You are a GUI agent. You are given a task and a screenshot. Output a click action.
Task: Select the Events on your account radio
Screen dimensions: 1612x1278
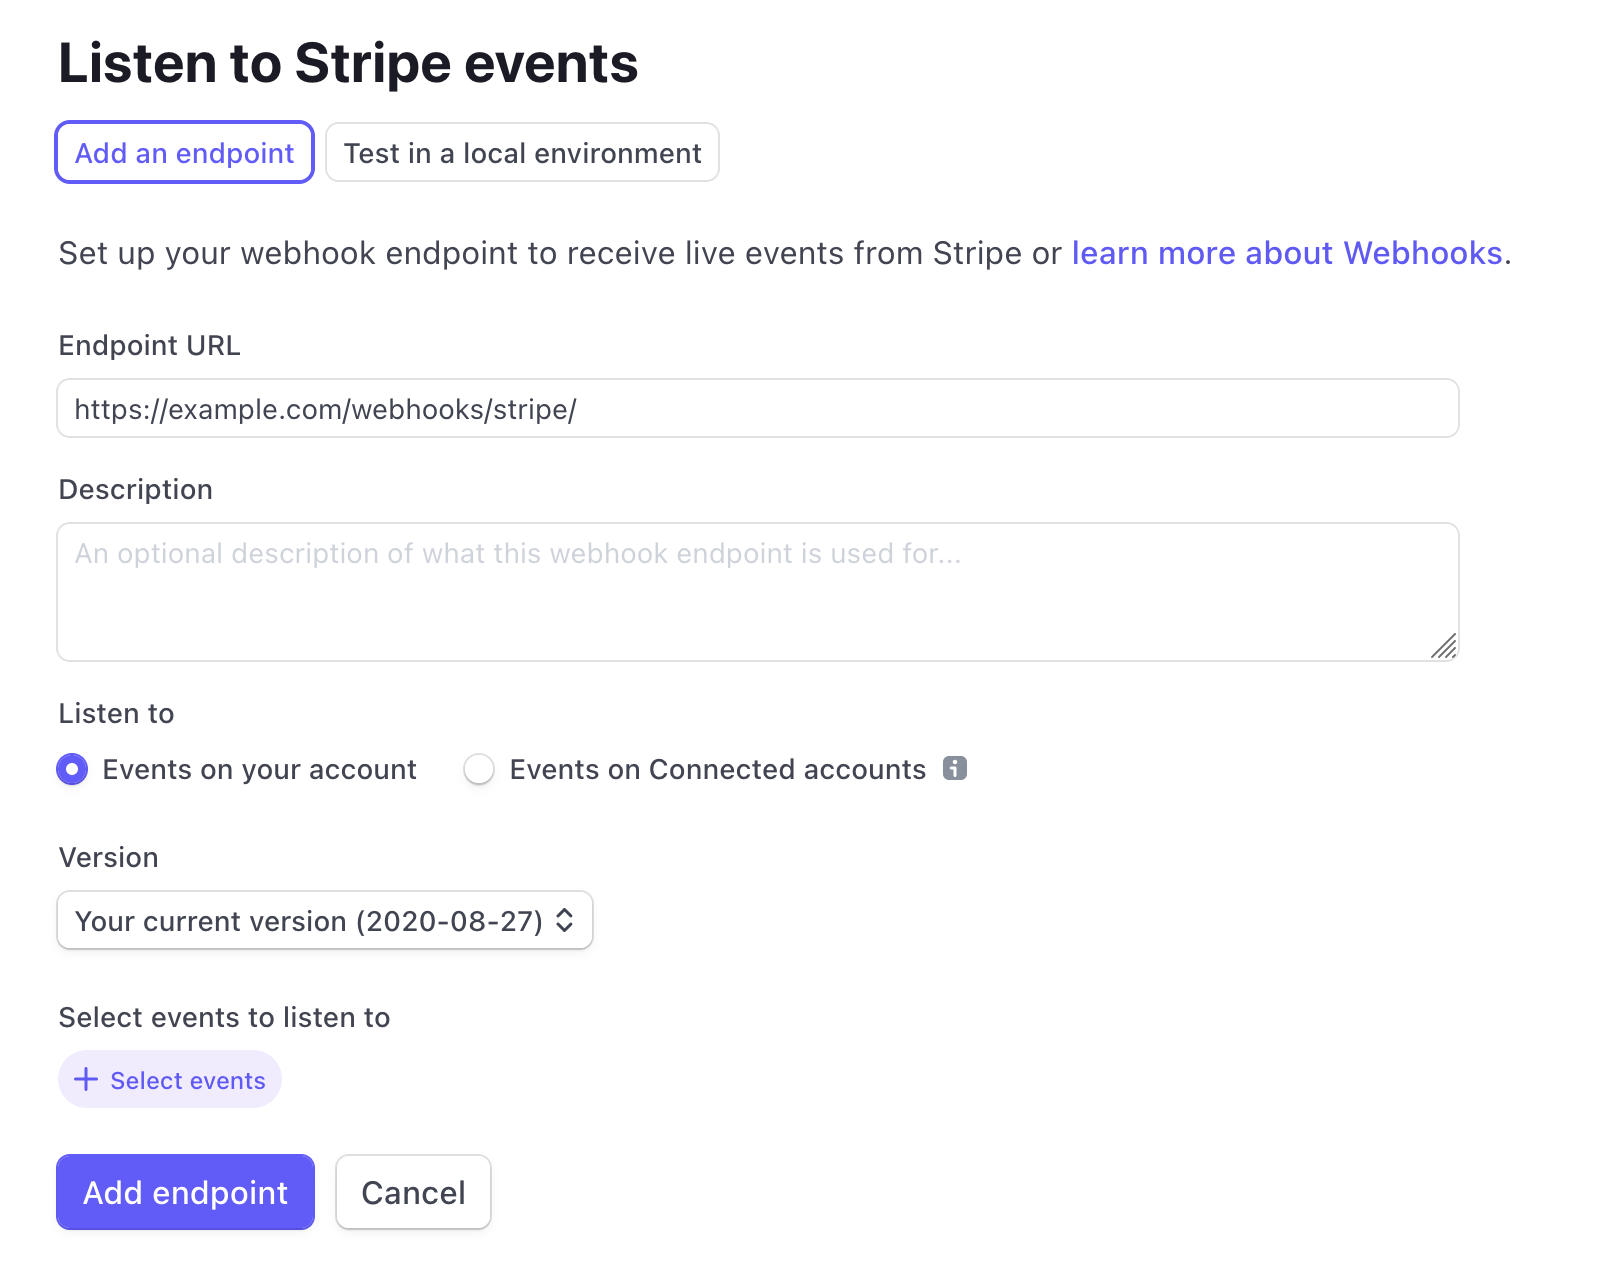[72, 769]
